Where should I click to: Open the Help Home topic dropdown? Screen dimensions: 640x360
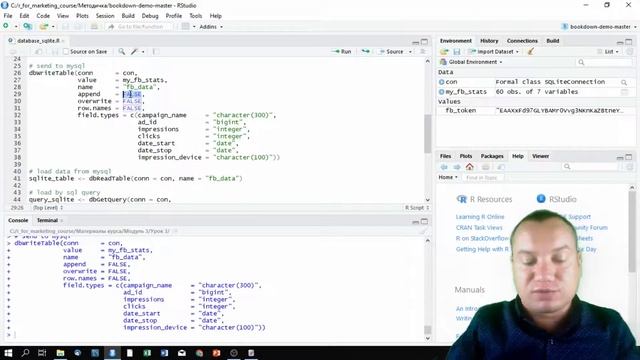[x=448, y=178]
